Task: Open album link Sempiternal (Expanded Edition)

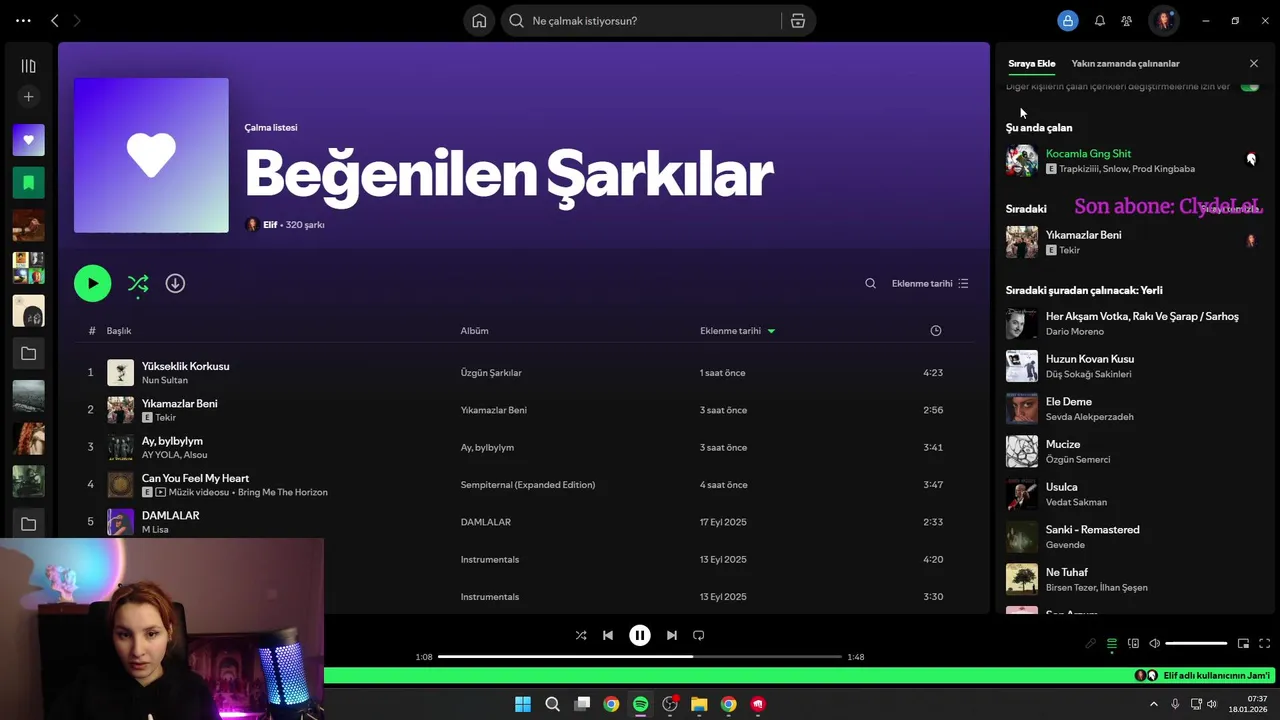Action: pos(528,485)
